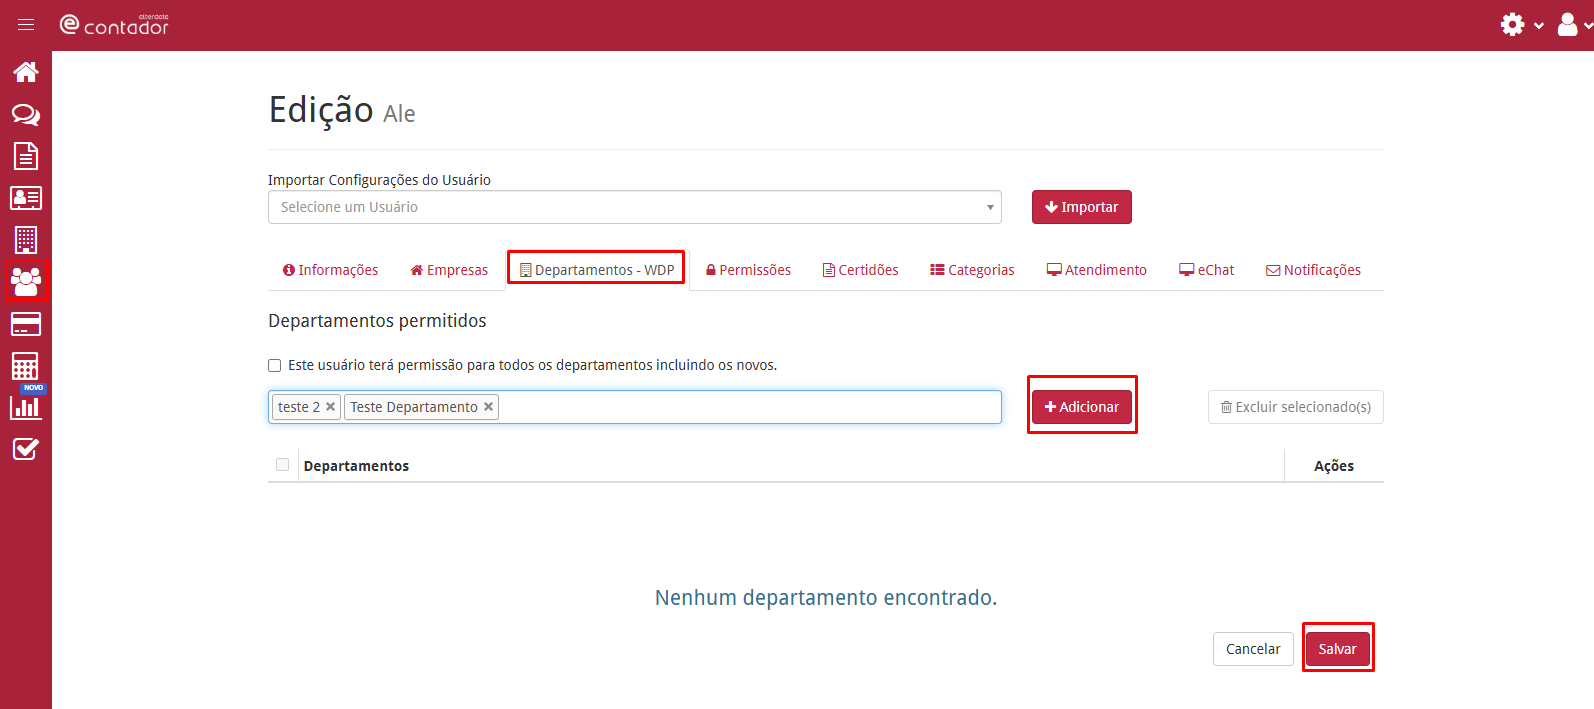Viewport: 1594px width, 709px height.
Task: Enable permission for all departments checkbox
Action: click(x=275, y=366)
